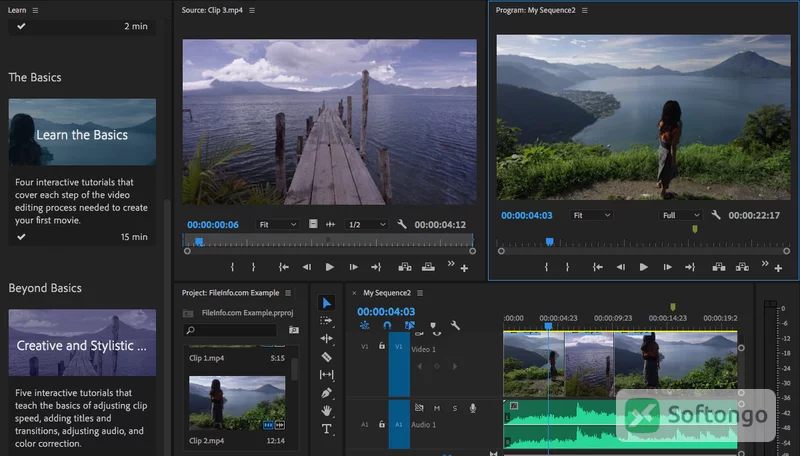The width and height of the screenshot is (800, 456).
Task: Open Source monitor settings wrench
Action: coord(402,224)
